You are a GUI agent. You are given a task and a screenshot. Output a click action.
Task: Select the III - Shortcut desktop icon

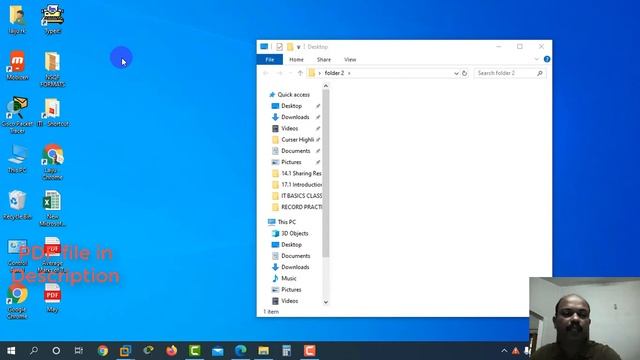click(52, 112)
